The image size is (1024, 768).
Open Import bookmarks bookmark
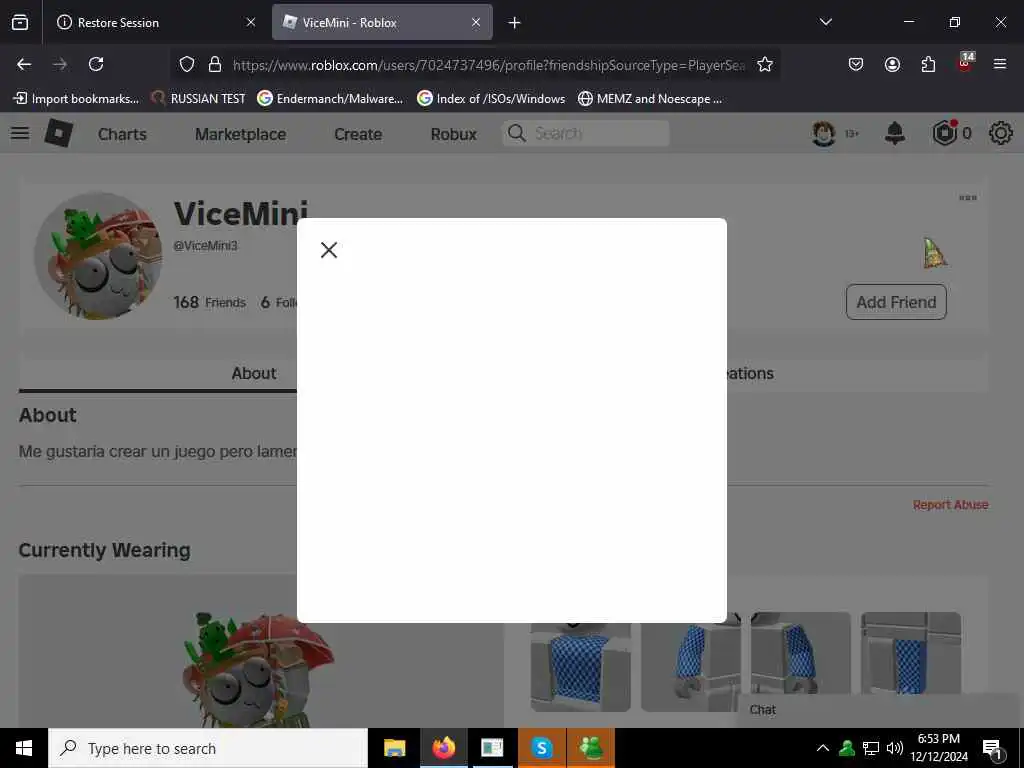pyautogui.click(x=76, y=99)
